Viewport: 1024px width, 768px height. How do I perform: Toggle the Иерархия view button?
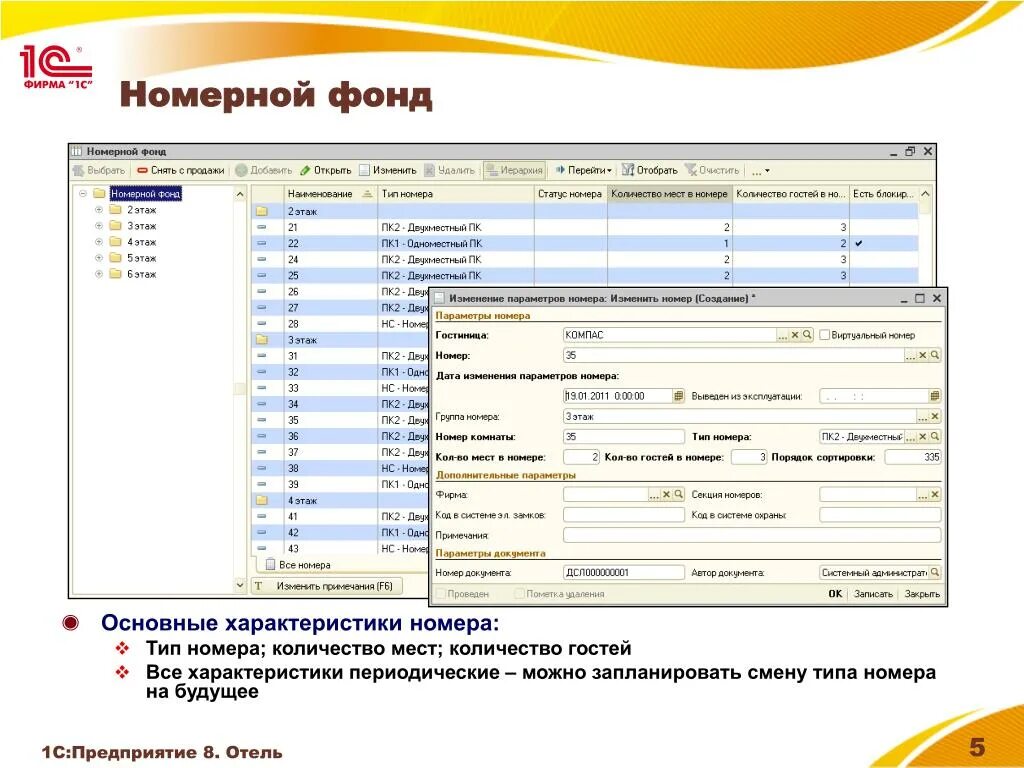(x=515, y=170)
